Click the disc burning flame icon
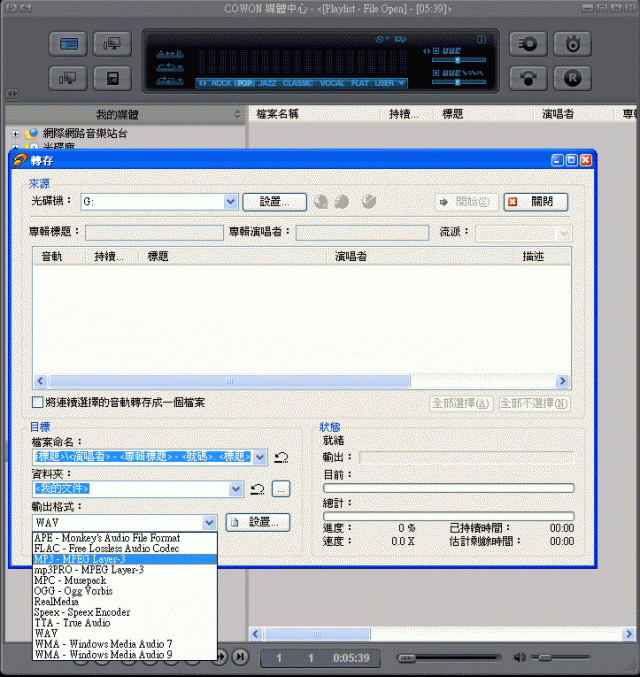Viewport: 640px width, 677px height. point(572,44)
